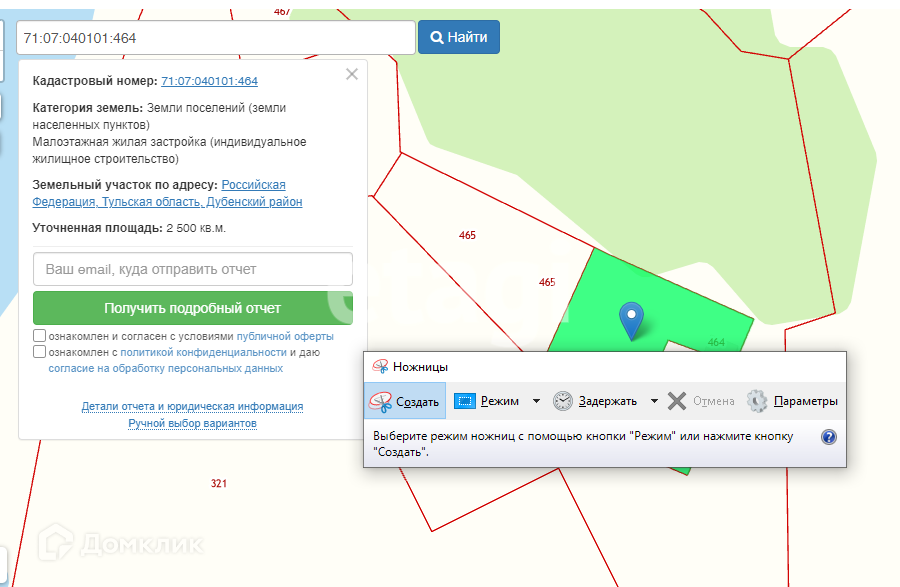
Task: Expand the Задержать dropdown arrow
Action: point(654,401)
